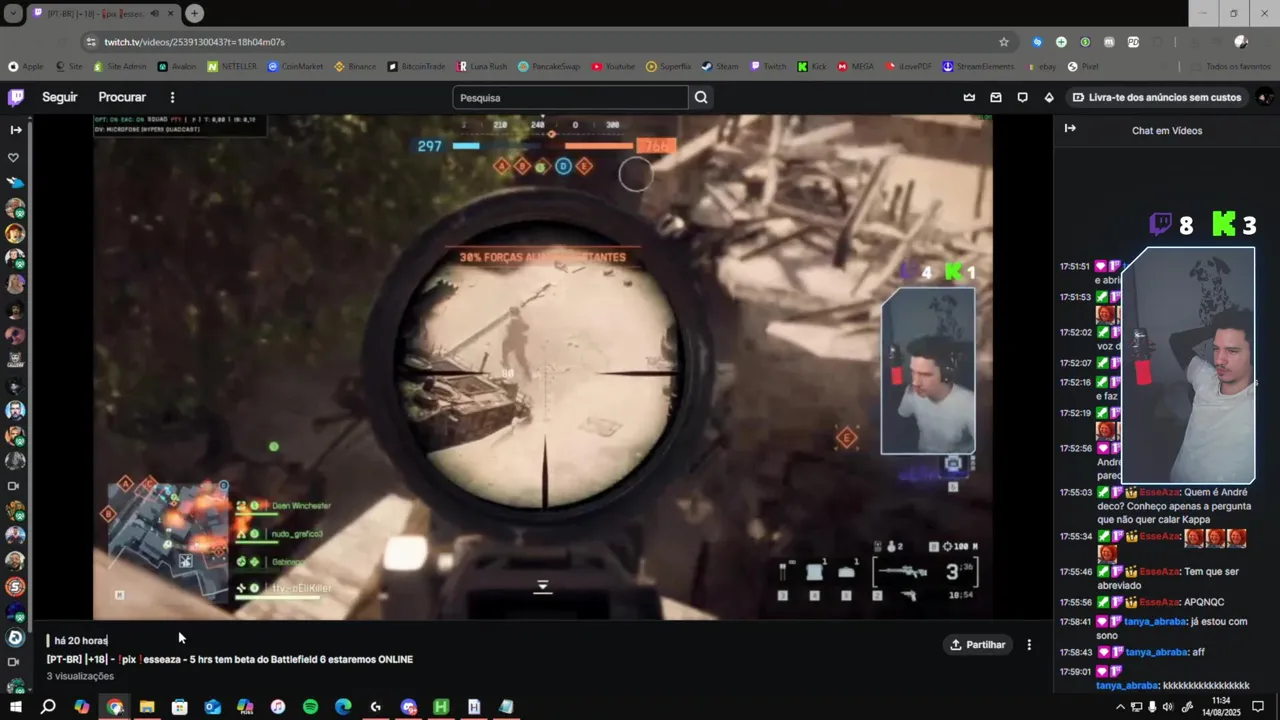The height and width of the screenshot is (720, 1280).
Task: Open video options three-dot menu near Partilhar
Action: [x=1029, y=645]
